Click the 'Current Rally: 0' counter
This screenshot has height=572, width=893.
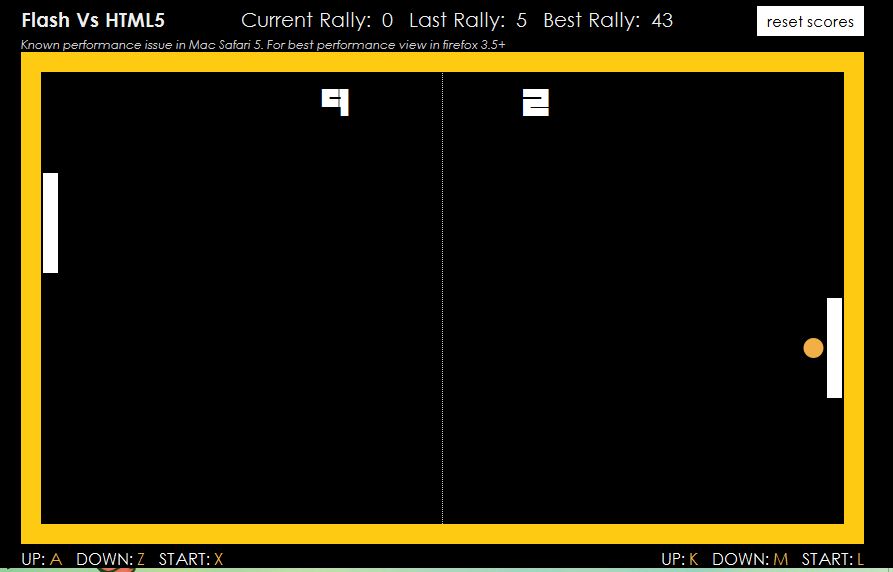[x=317, y=21]
